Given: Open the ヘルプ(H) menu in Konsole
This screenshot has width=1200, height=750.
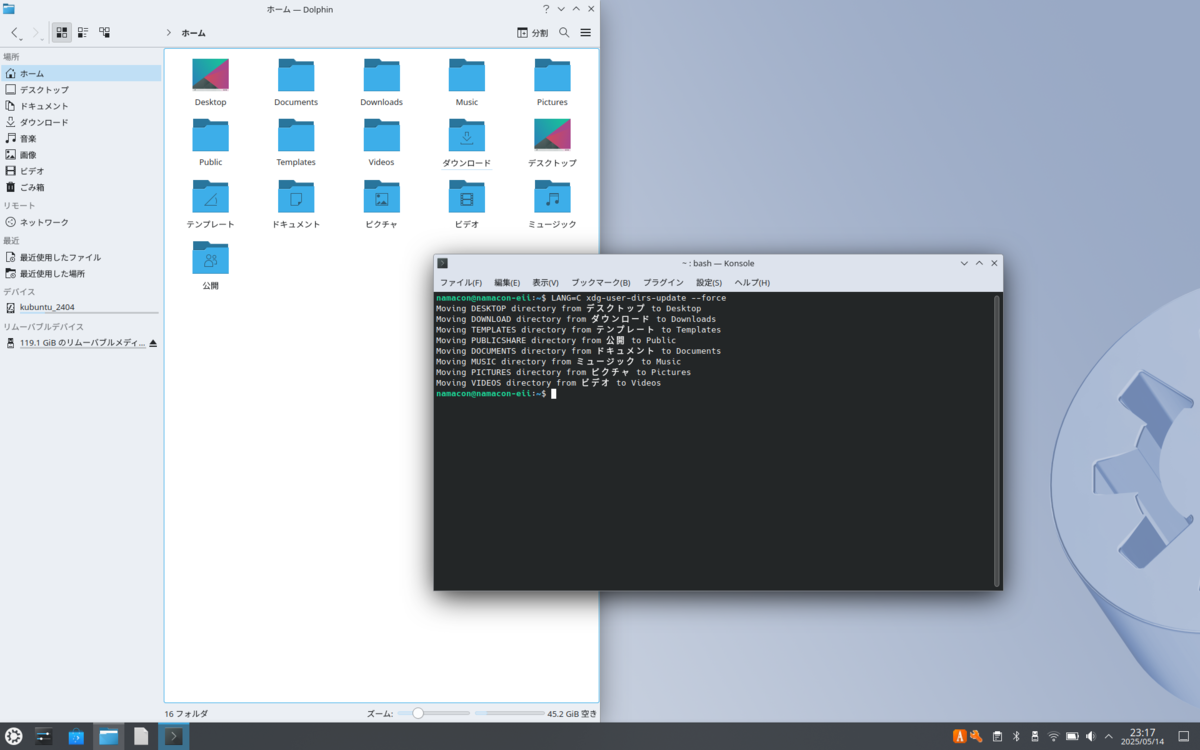Looking at the screenshot, I should coord(752,283).
